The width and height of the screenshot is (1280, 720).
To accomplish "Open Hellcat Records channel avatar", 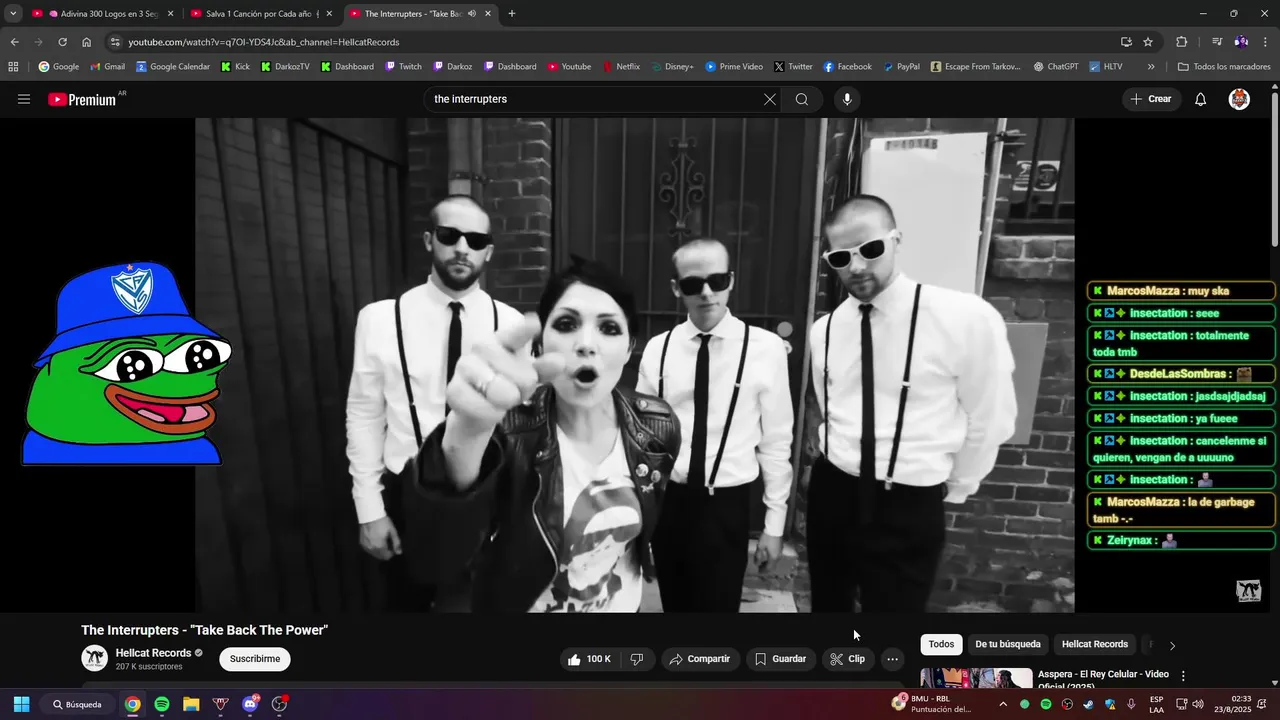I will tap(95, 658).
